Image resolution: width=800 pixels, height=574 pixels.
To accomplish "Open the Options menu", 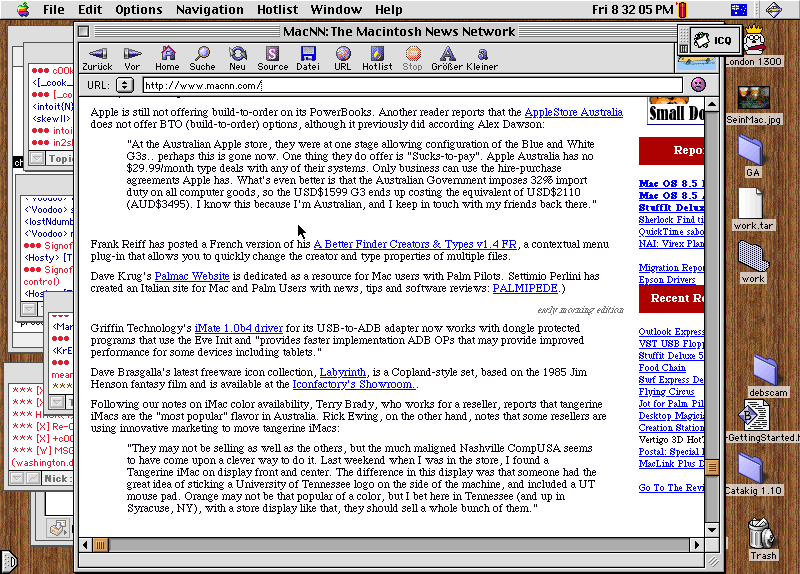I will pos(138,10).
